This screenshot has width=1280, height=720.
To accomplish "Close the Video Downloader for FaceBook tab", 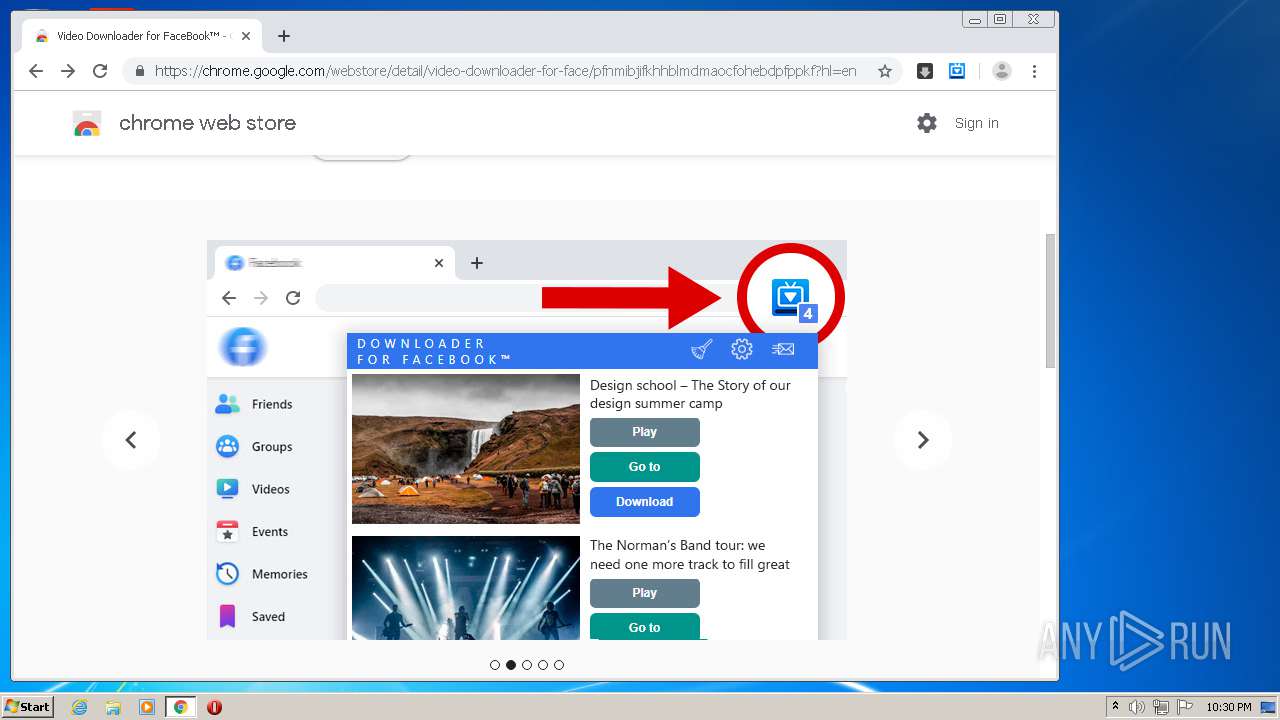I will pyautogui.click(x=246, y=36).
